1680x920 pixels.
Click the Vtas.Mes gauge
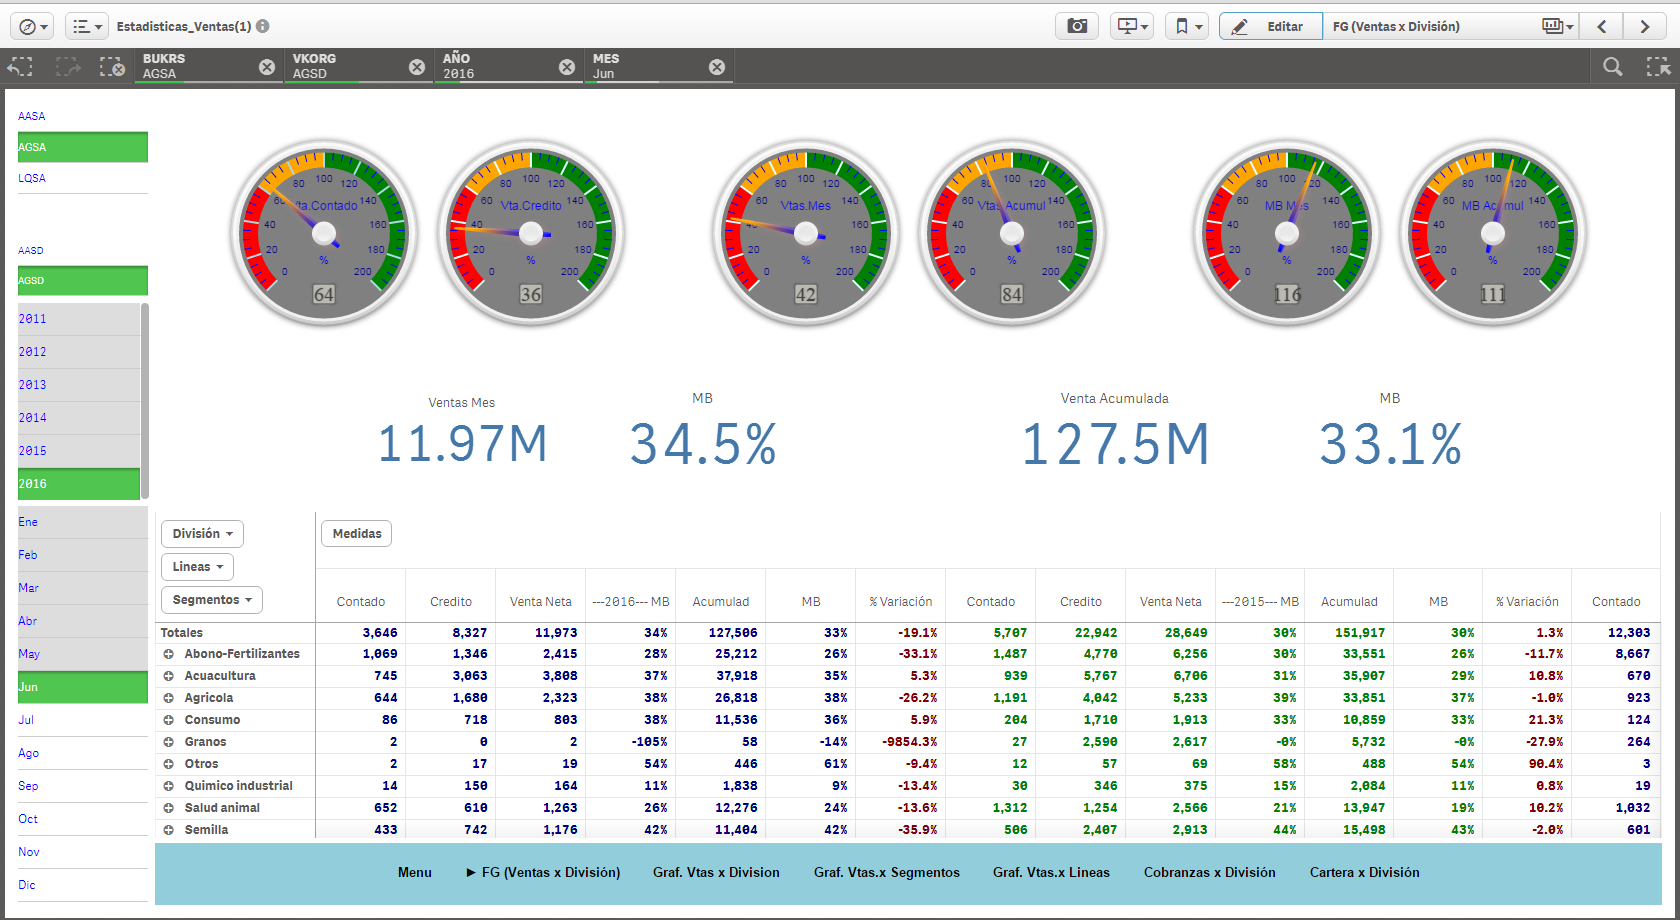(x=806, y=233)
